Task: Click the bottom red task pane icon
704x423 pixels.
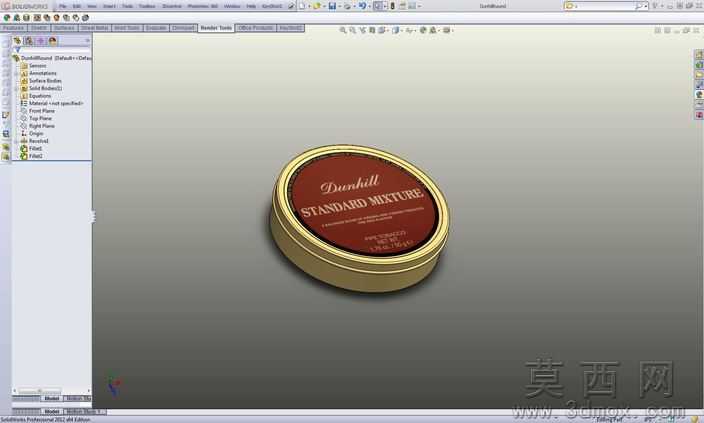Action: click(699, 115)
